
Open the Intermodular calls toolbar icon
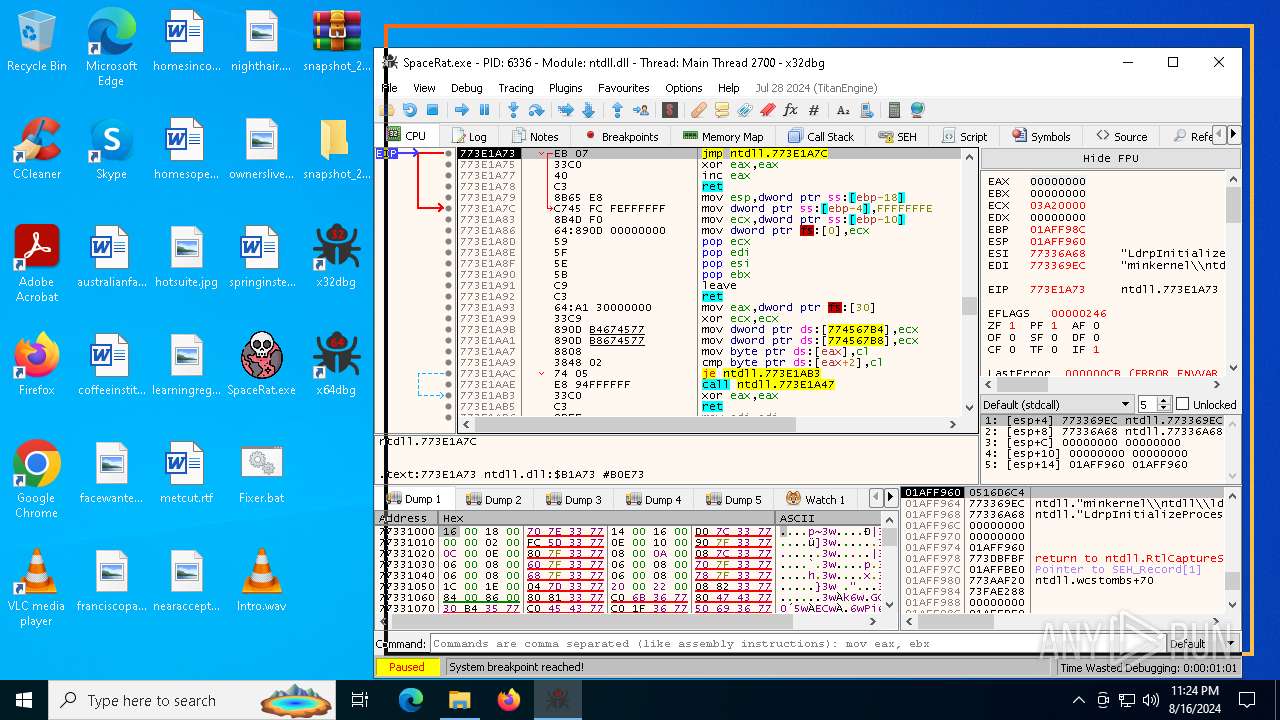point(866,110)
